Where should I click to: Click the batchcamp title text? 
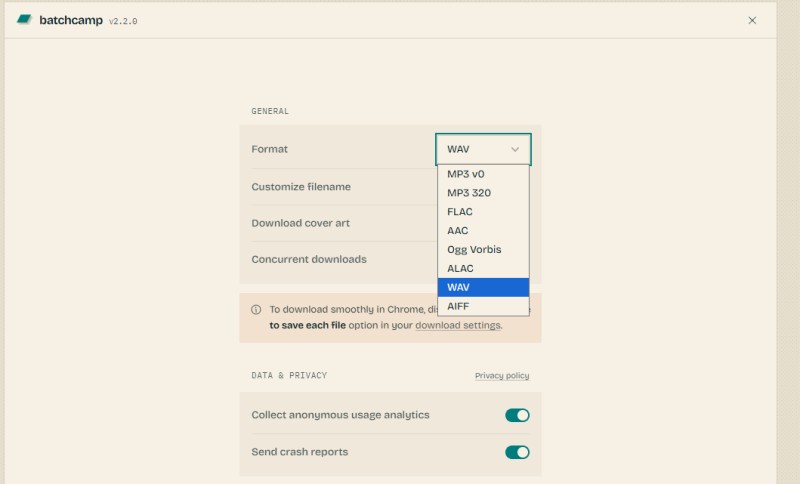71,20
